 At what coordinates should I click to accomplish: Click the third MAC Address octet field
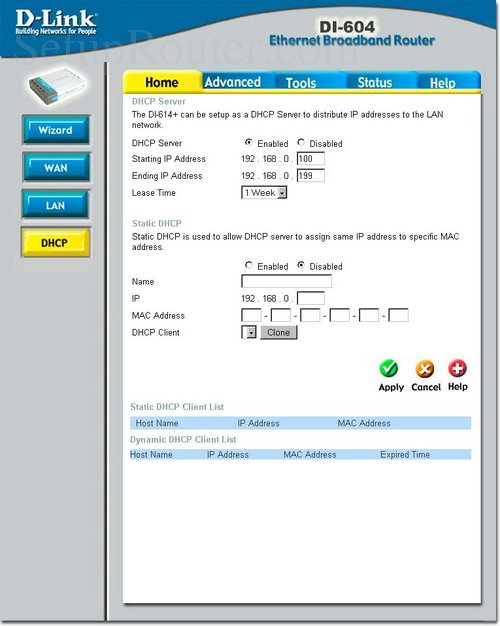(x=310, y=315)
